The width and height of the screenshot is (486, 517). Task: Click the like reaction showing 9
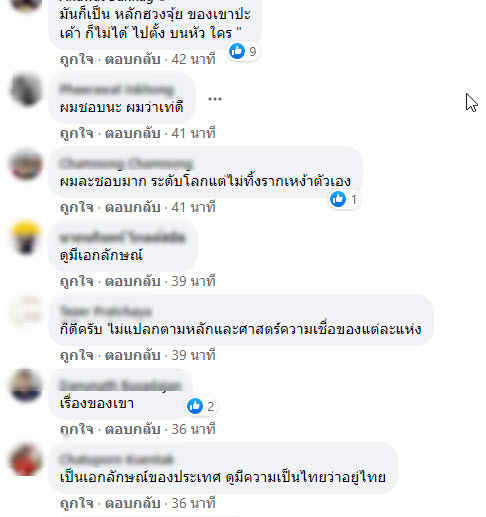tap(243, 51)
